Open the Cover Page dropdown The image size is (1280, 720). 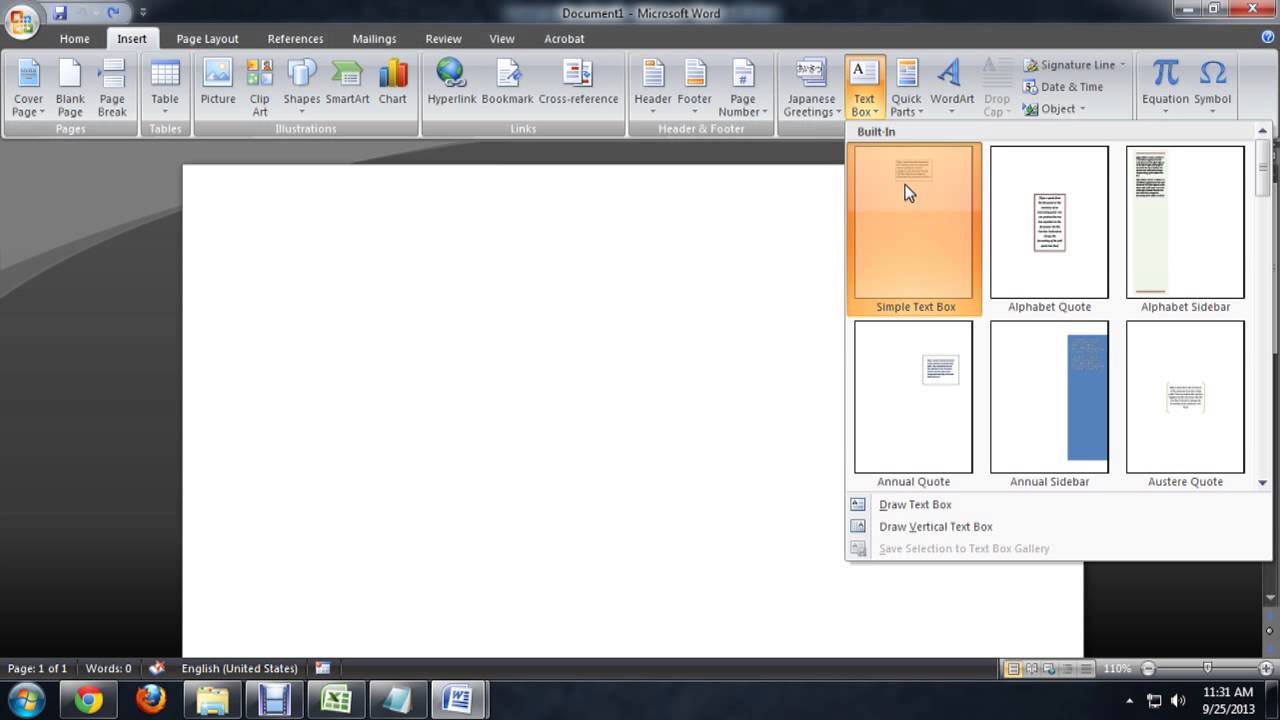pyautogui.click(x=28, y=88)
